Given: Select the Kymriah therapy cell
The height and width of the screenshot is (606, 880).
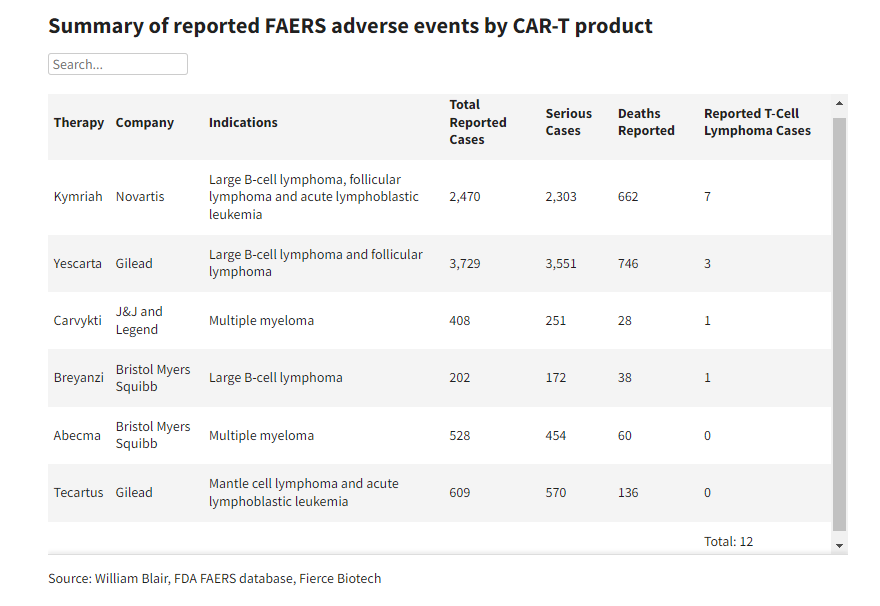Looking at the screenshot, I should 78,197.
